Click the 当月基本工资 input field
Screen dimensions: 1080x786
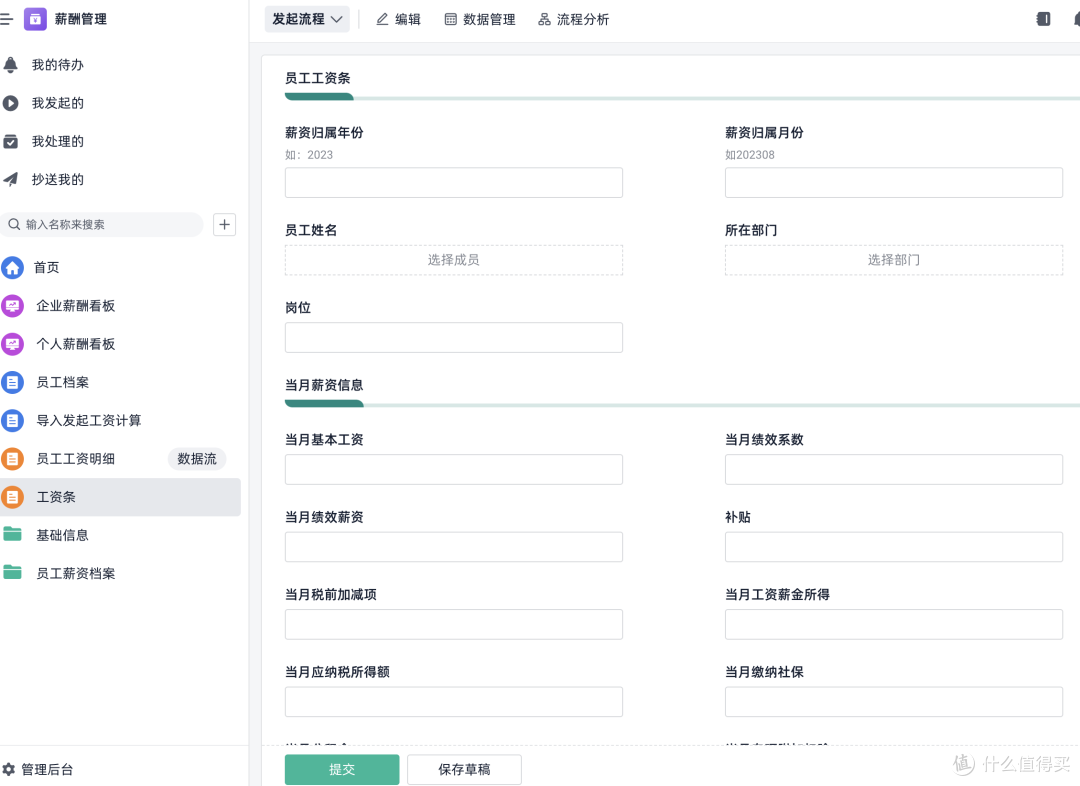[454, 470]
